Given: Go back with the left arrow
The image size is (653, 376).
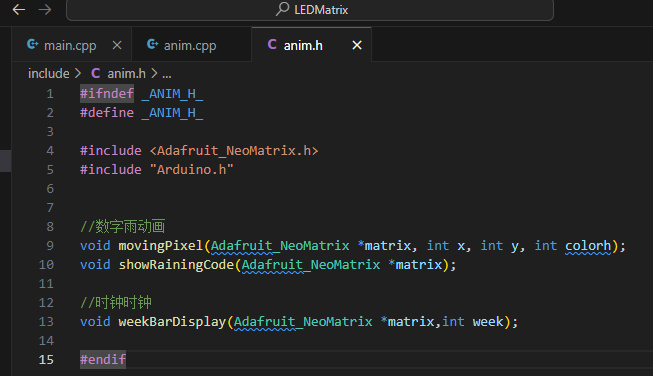Looking at the screenshot, I should pyautogui.click(x=19, y=10).
